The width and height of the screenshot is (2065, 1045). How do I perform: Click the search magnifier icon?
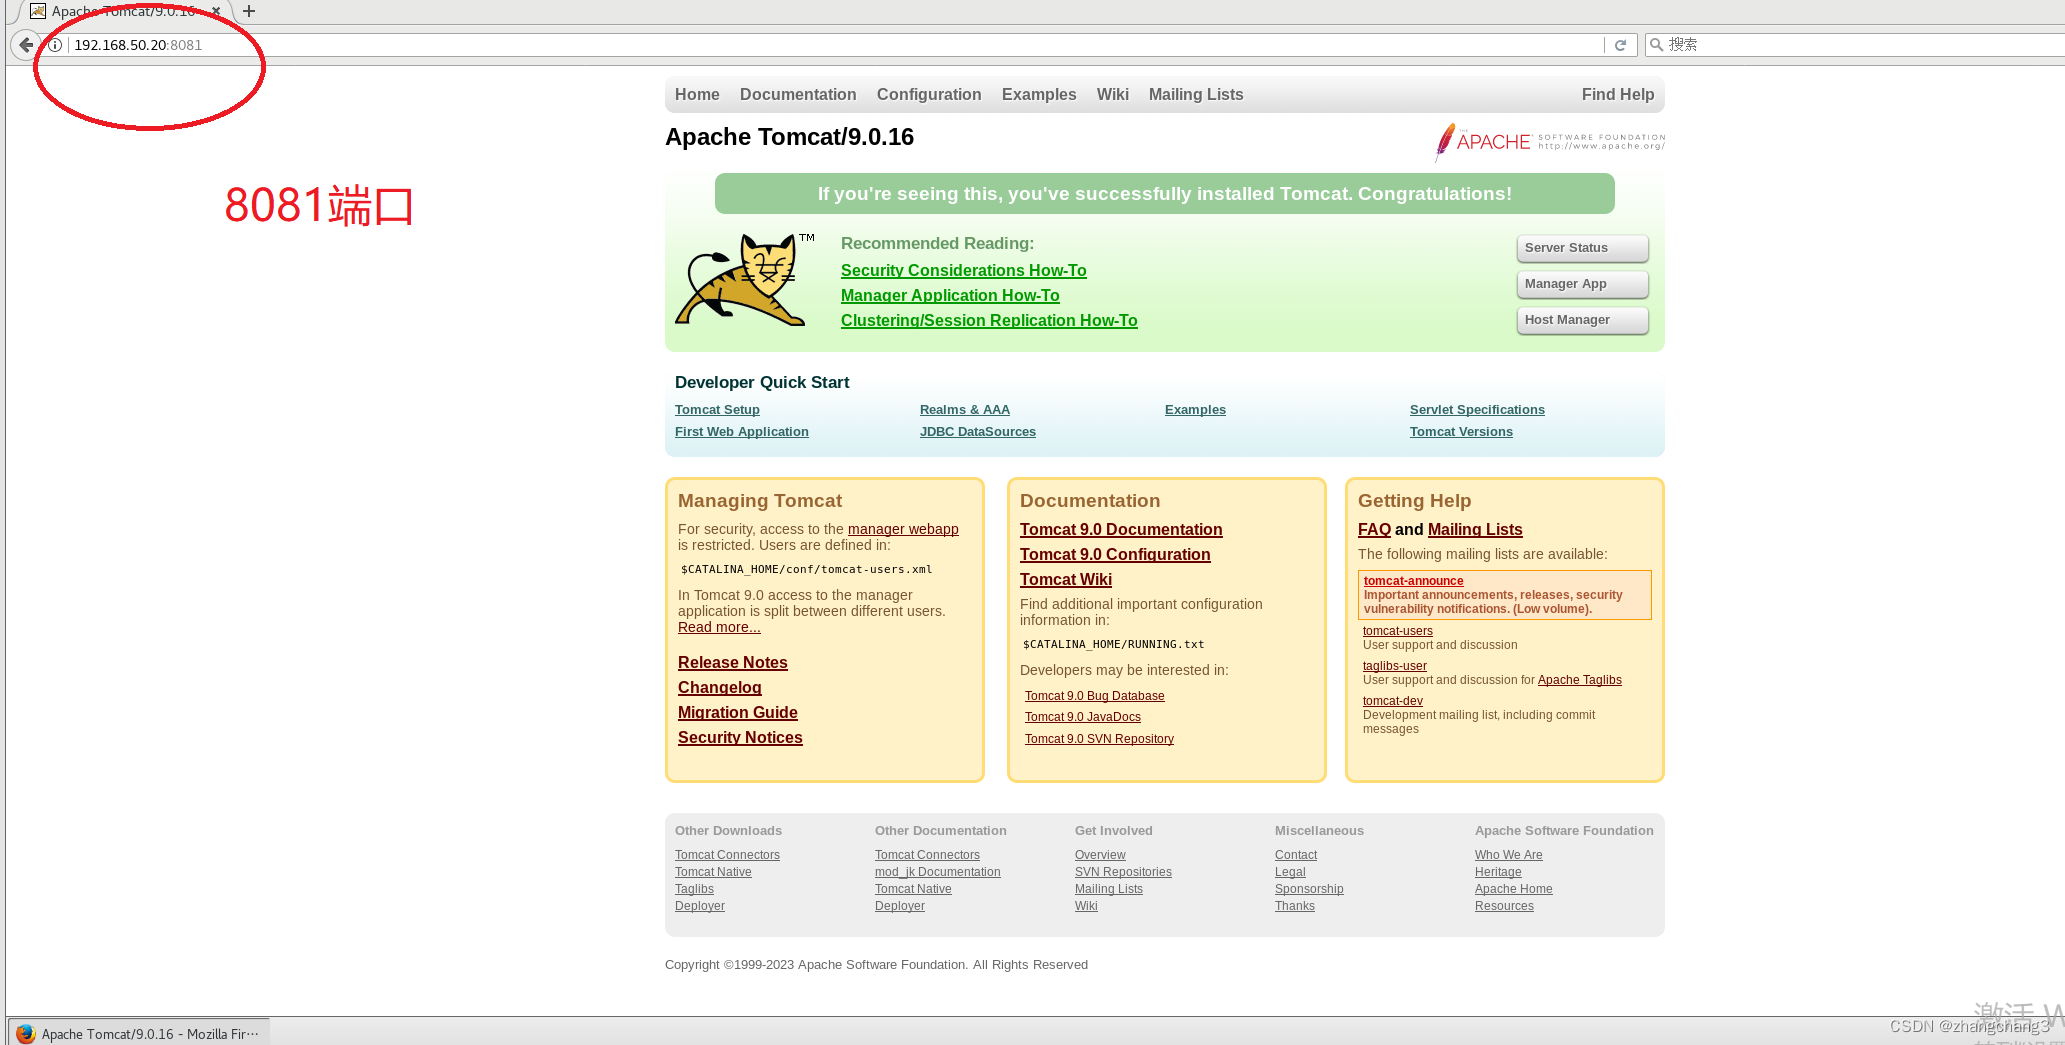click(x=1656, y=45)
